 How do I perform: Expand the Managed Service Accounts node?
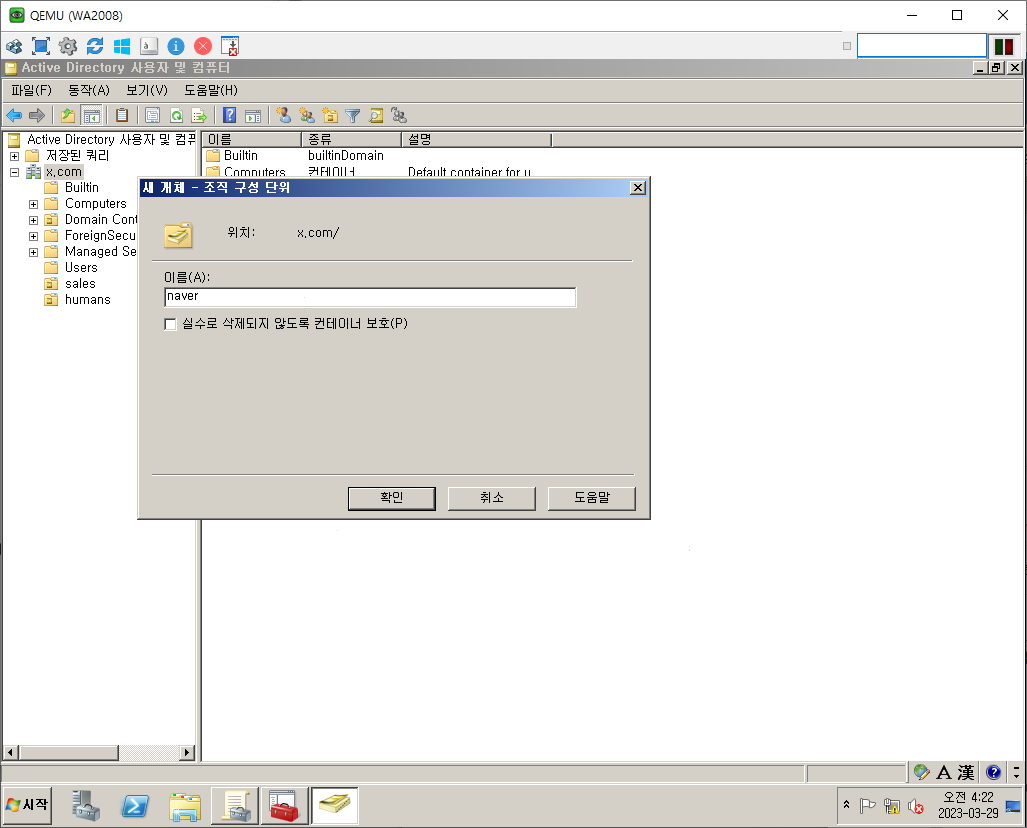coord(33,252)
